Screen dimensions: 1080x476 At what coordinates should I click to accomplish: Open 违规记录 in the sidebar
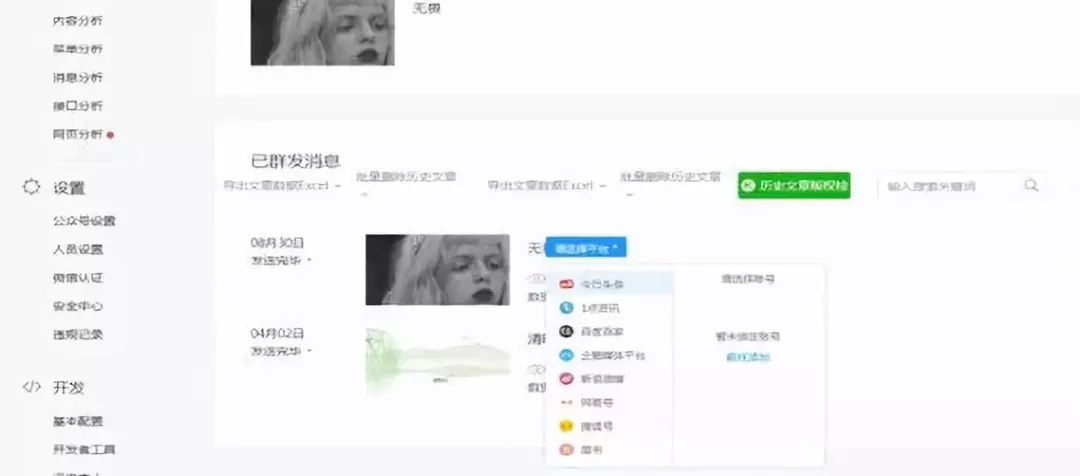pos(78,335)
